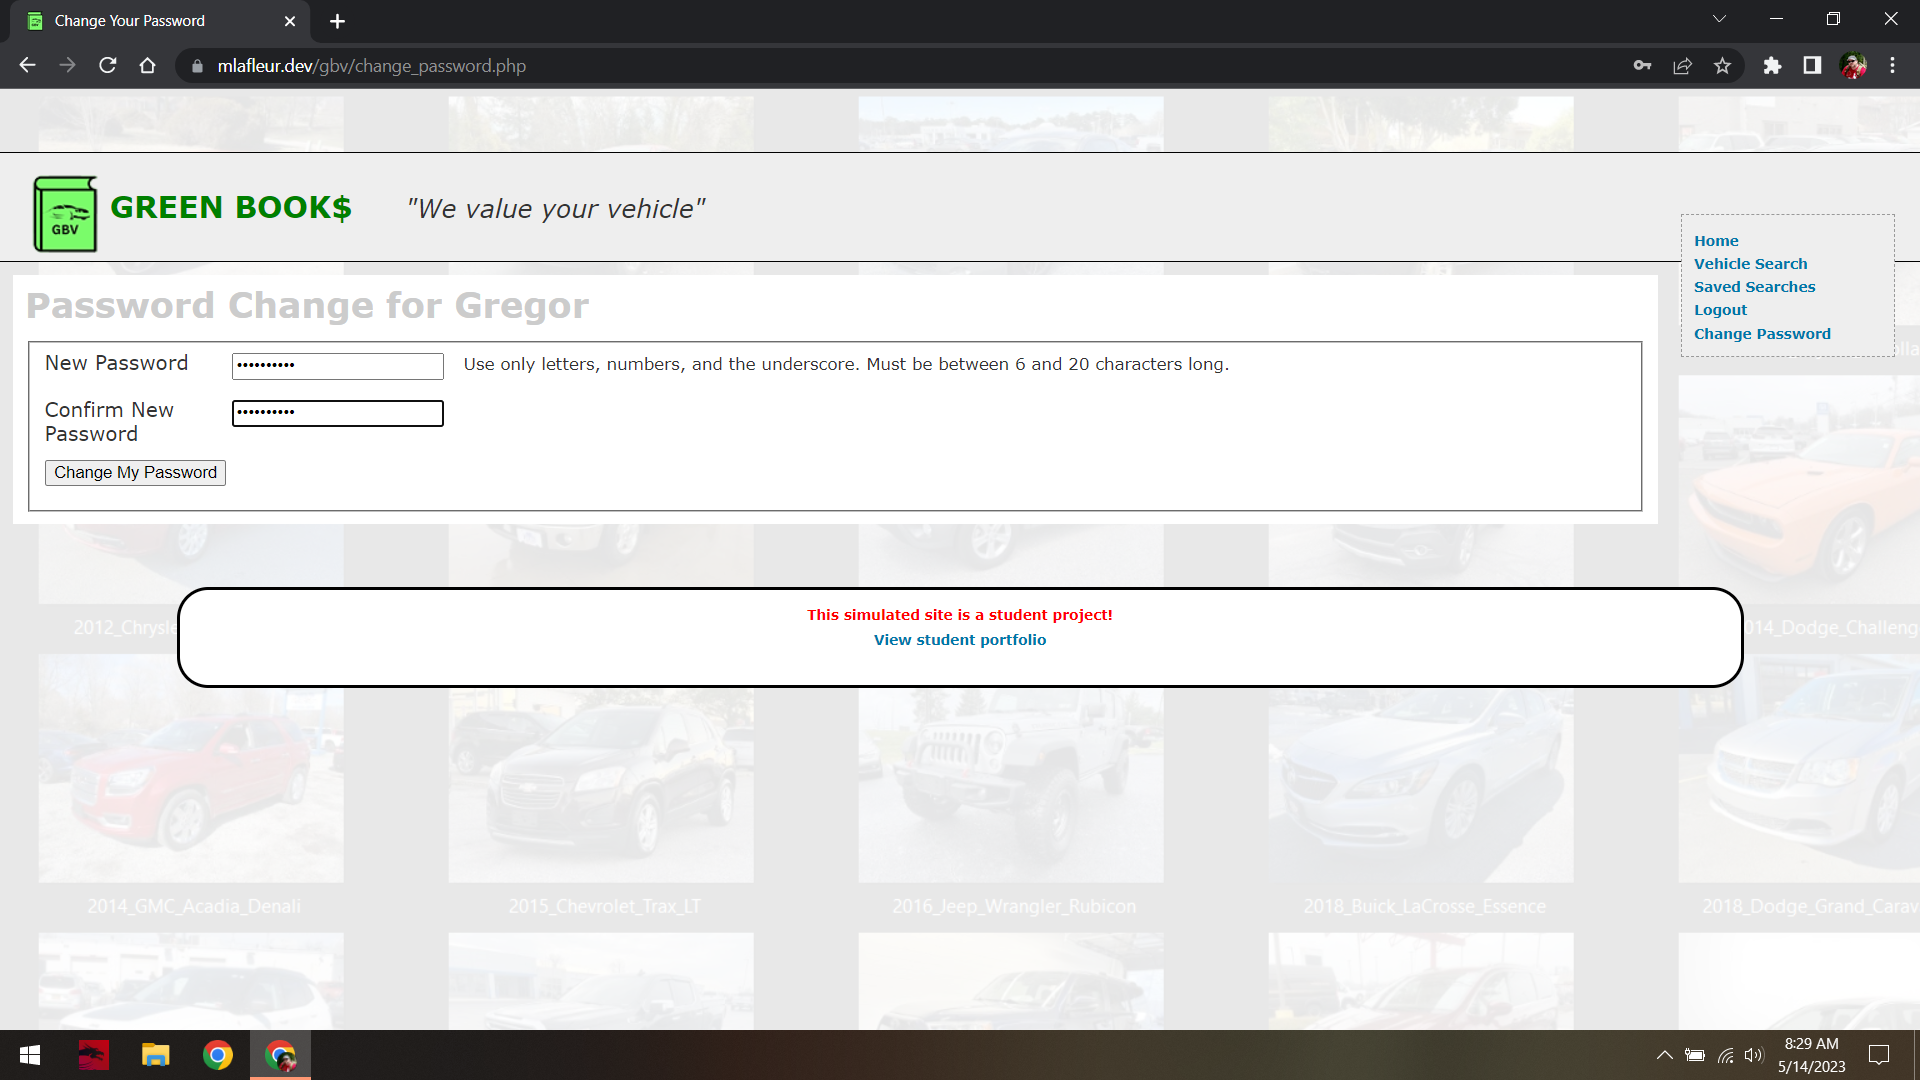Image resolution: width=1920 pixels, height=1080 pixels.
Task: Open the Extensions puzzle piece icon
Action: 1772,66
